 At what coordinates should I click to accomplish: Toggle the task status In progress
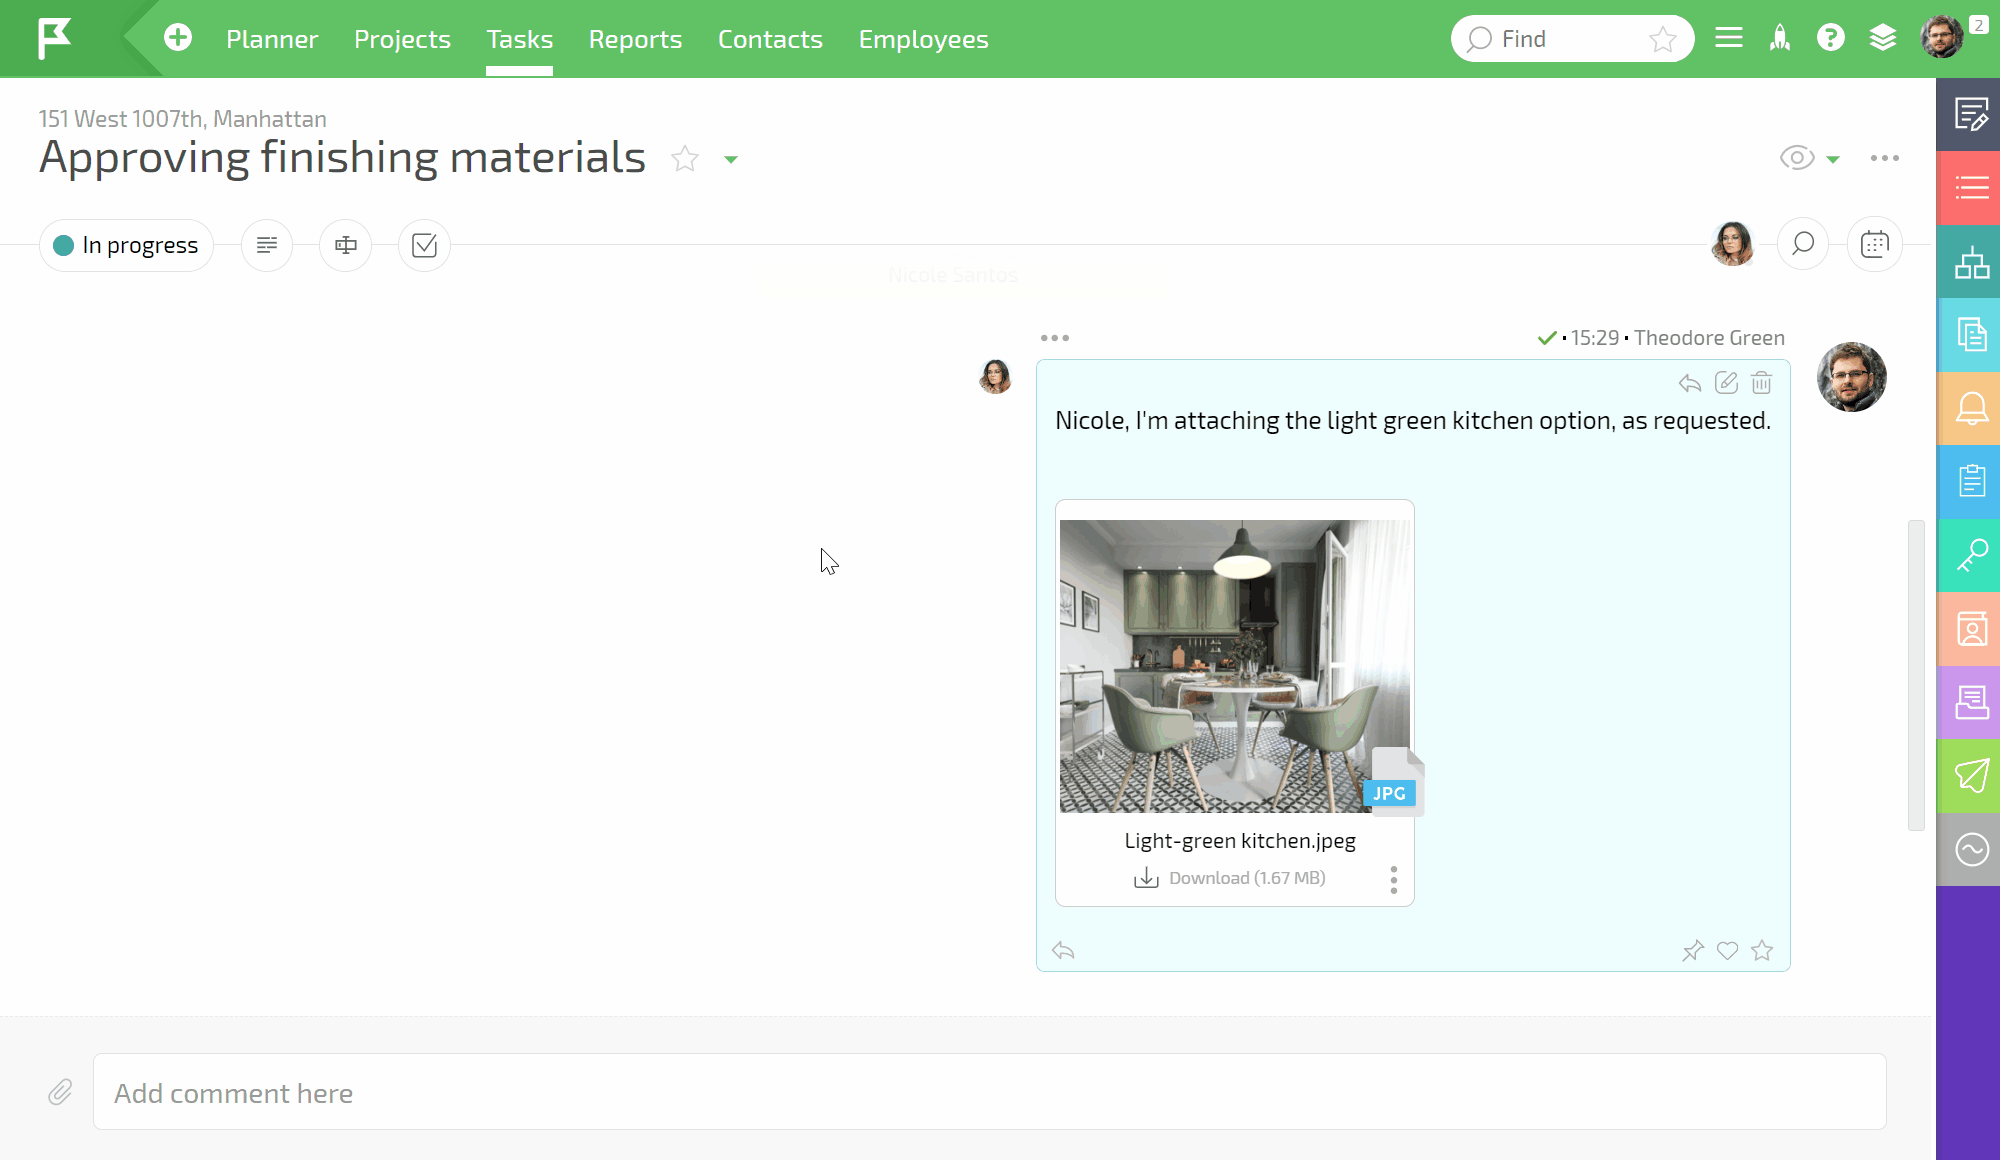(126, 244)
